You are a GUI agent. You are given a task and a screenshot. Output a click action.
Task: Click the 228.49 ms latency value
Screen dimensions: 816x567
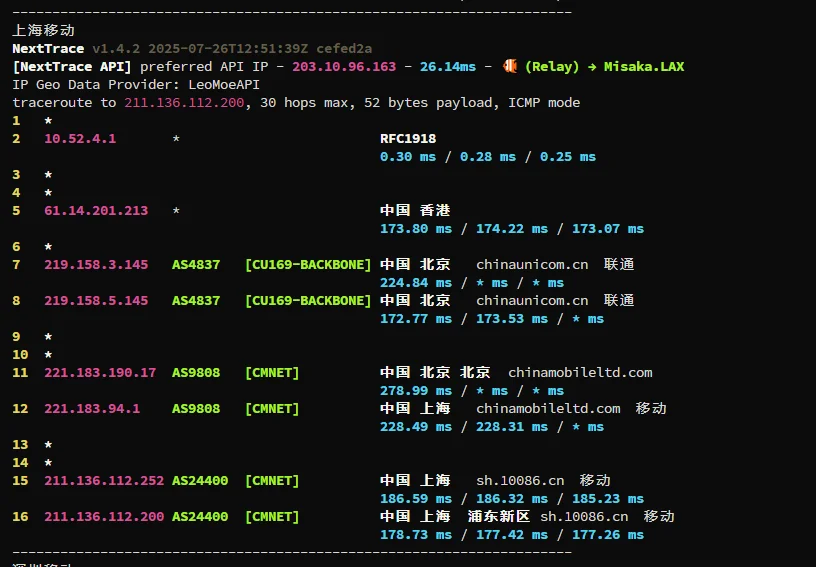click(x=416, y=427)
